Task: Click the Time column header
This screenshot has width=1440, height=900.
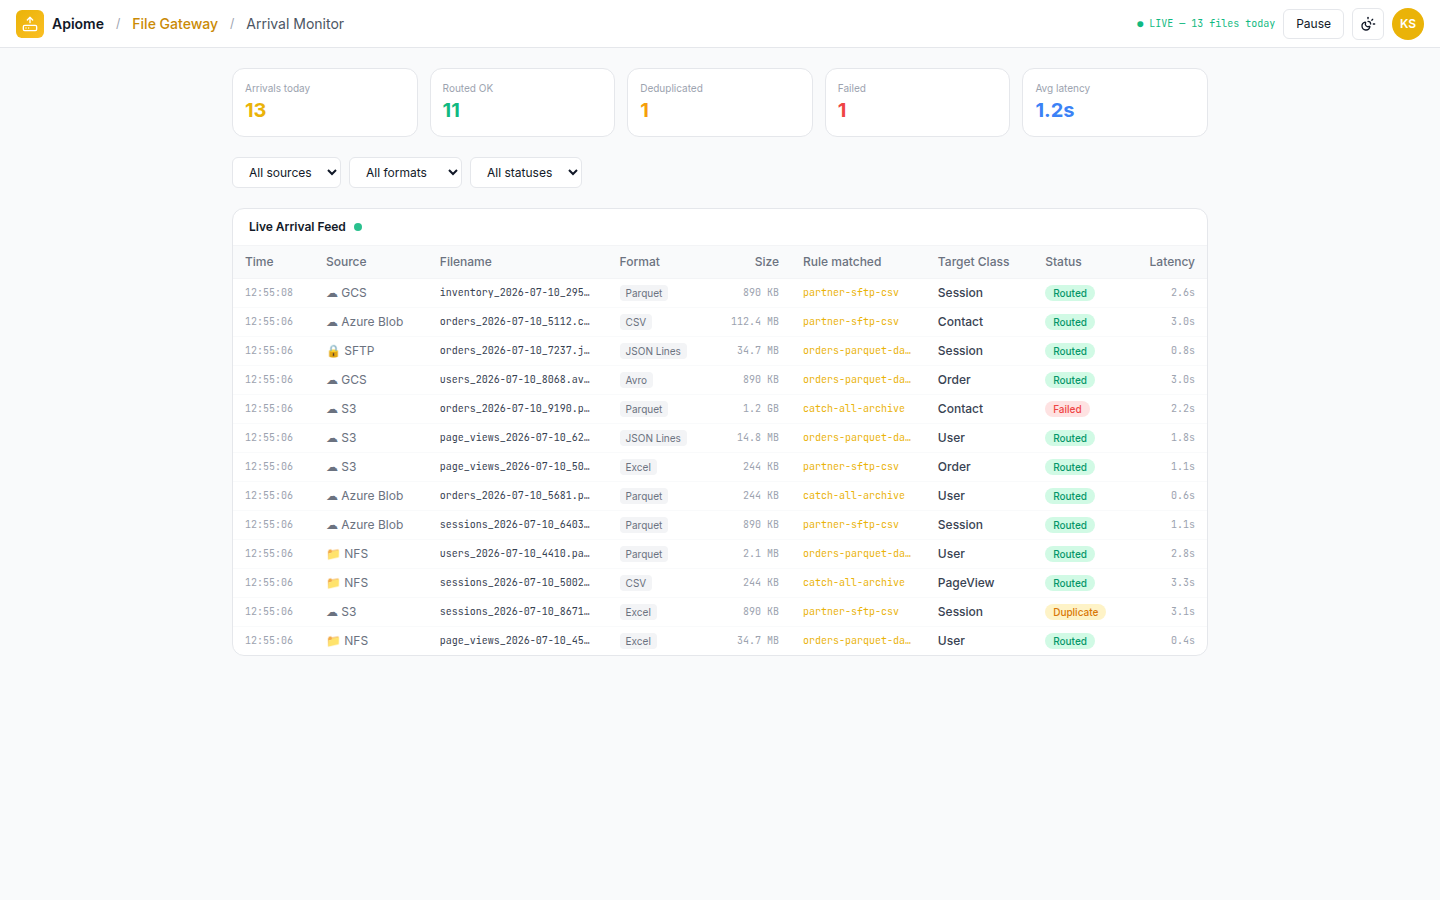Action: (259, 262)
